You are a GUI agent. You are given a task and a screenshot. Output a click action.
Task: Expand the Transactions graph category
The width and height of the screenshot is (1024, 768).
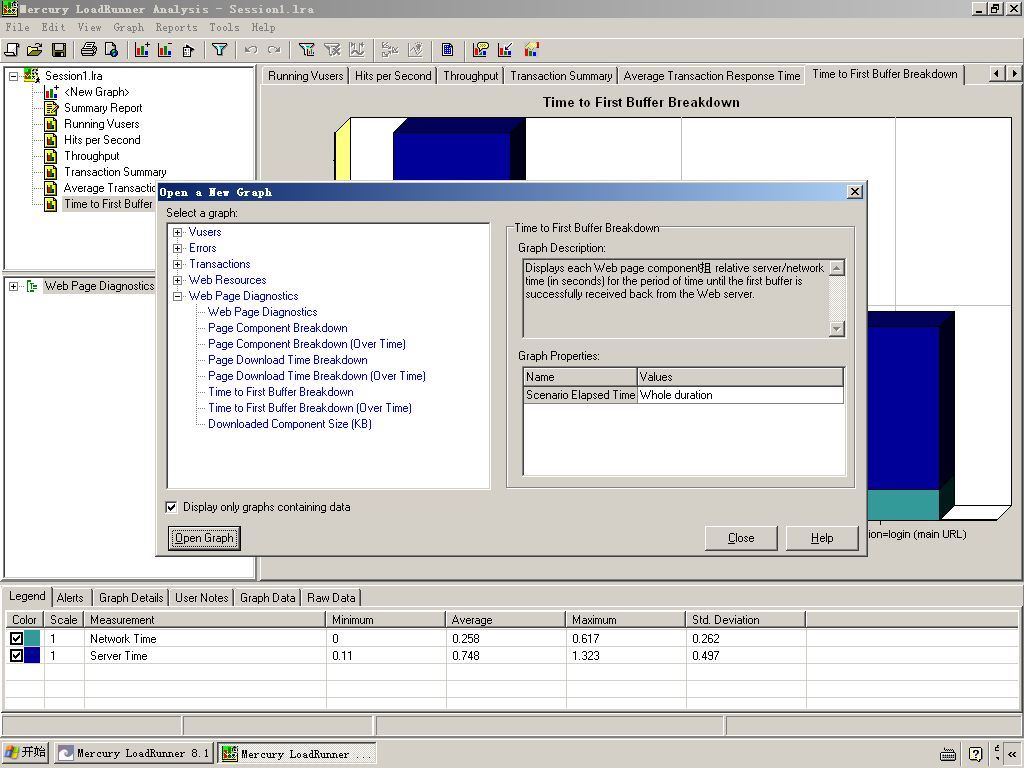click(x=177, y=264)
